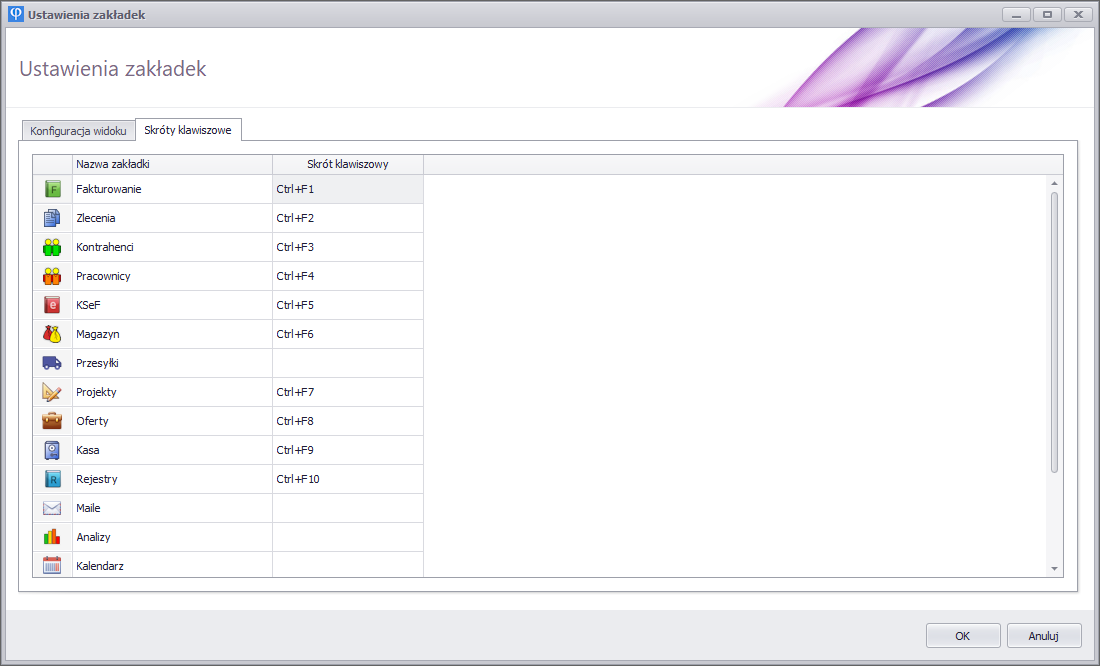1100x666 pixels.
Task: Click the Oferty briefcase icon
Action: click(53, 421)
